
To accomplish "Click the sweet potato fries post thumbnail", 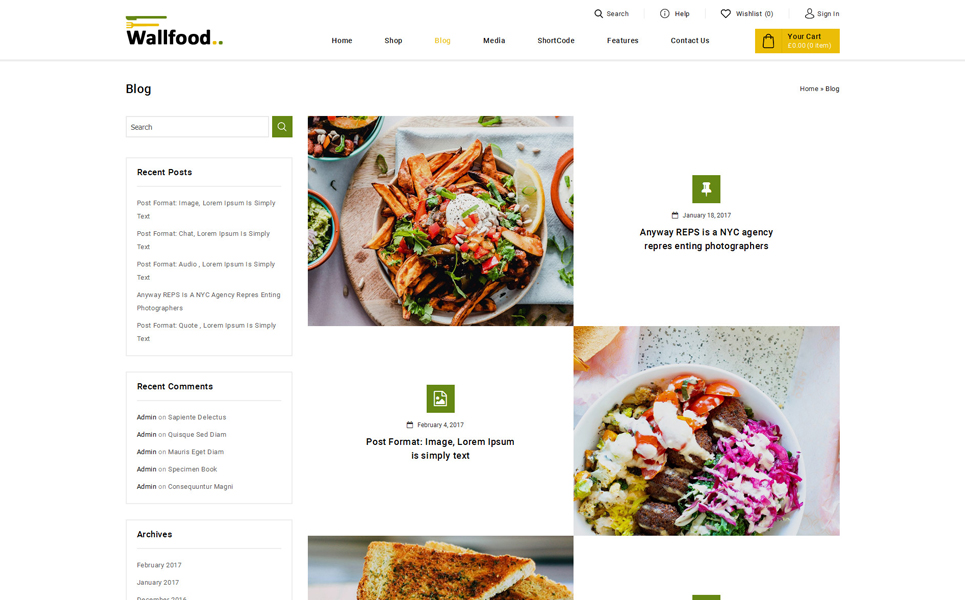I will (440, 221).
